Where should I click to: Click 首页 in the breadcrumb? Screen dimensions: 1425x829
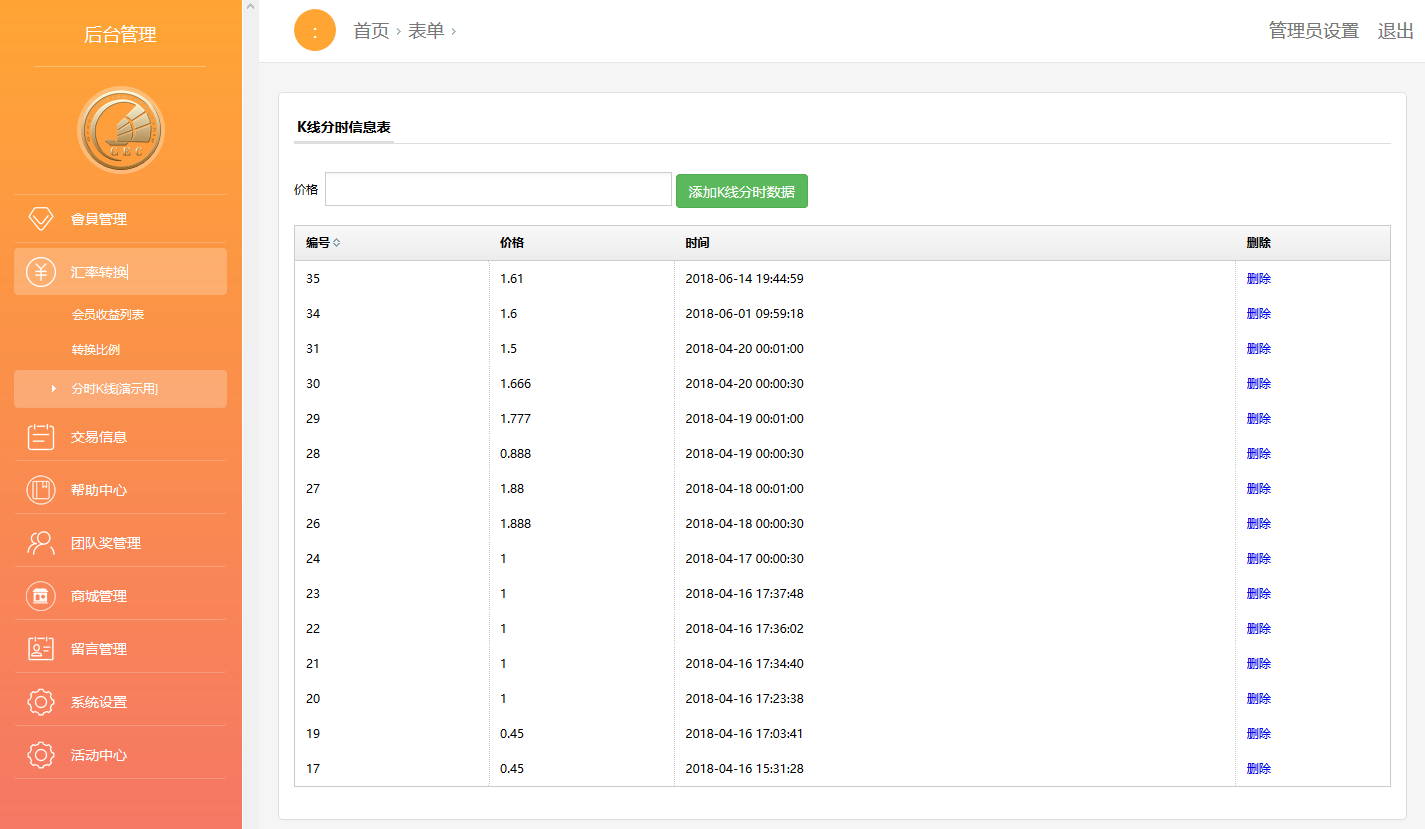point(371,31)
